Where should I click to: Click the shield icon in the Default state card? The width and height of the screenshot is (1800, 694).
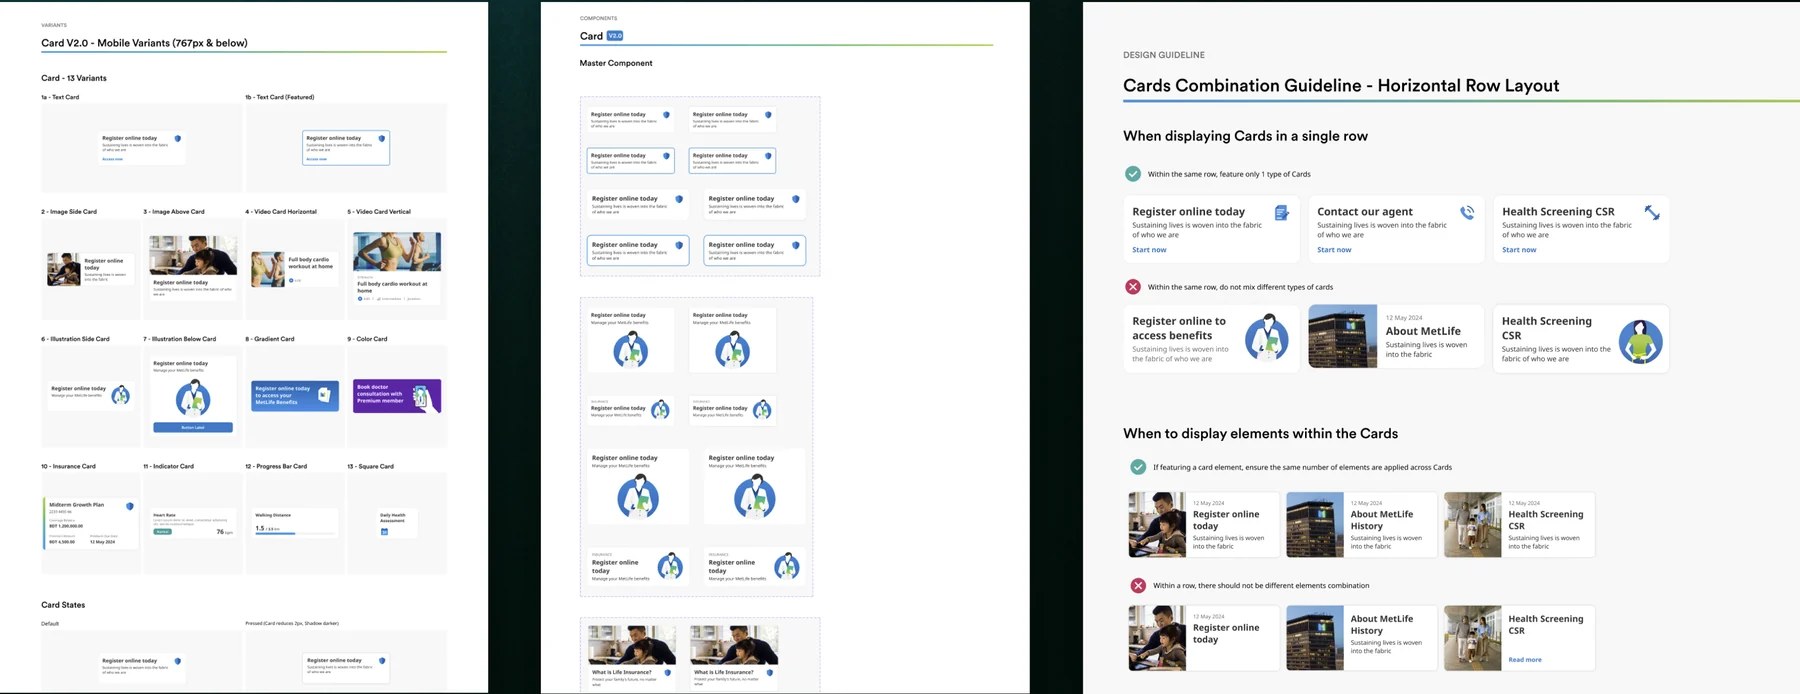(178, 661)
